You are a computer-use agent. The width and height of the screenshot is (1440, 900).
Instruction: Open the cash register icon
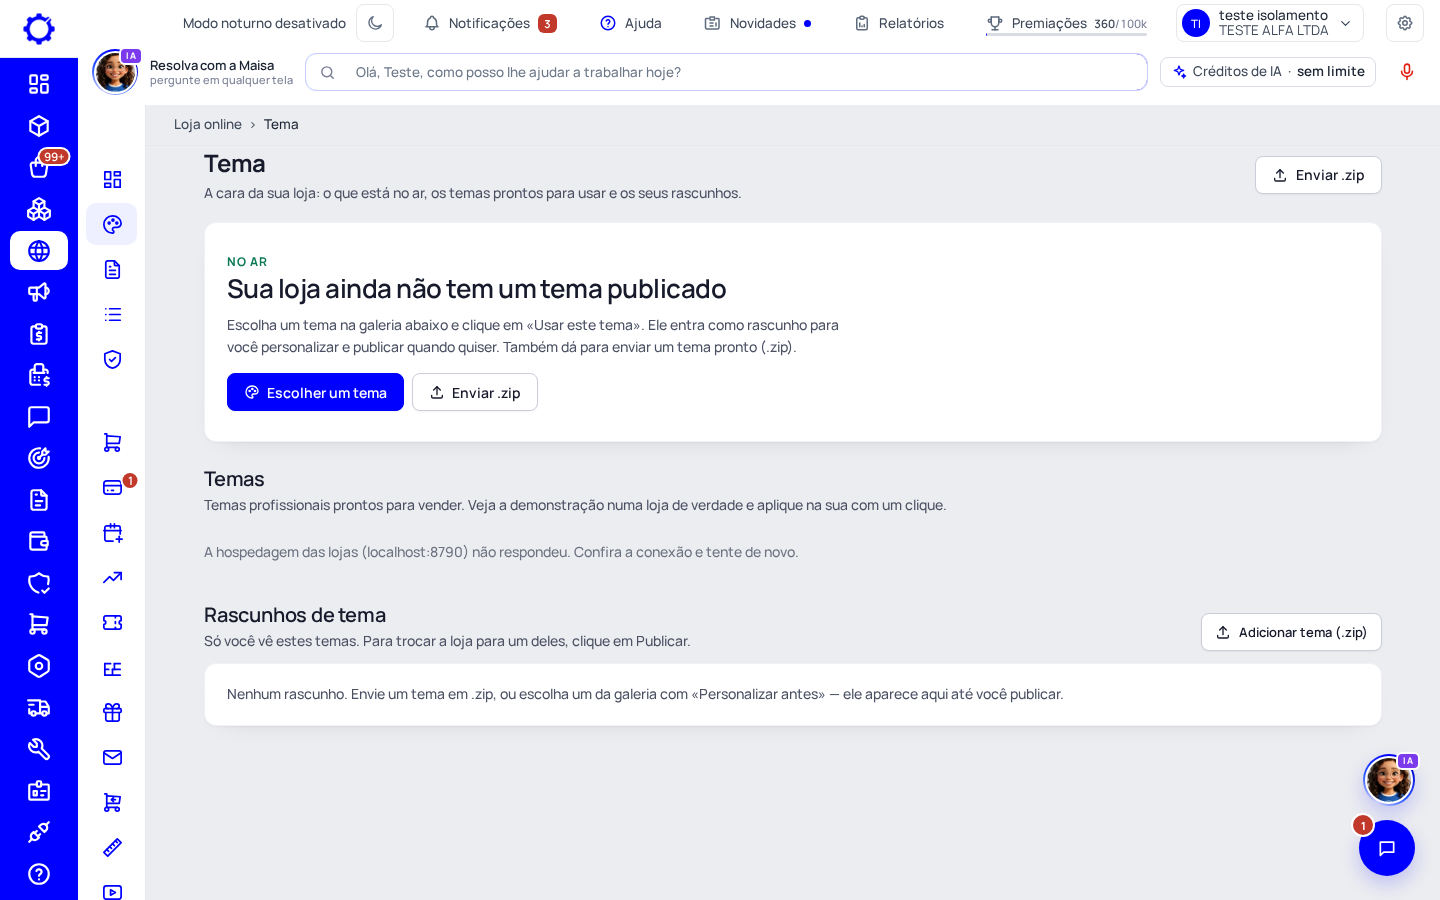click(39, 375)
